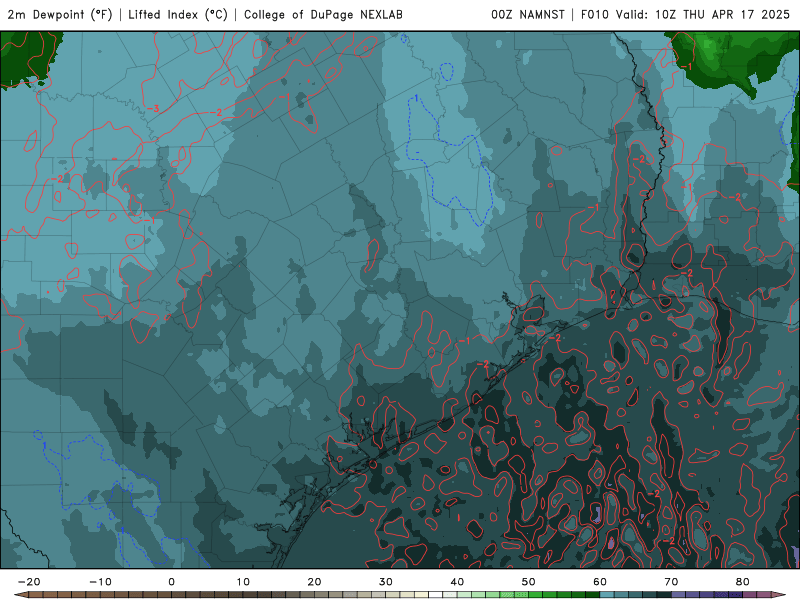The width and height of the screenshot is (800, 600).
Task: Click the '-20' color bar label
Action: coord(29,582)
